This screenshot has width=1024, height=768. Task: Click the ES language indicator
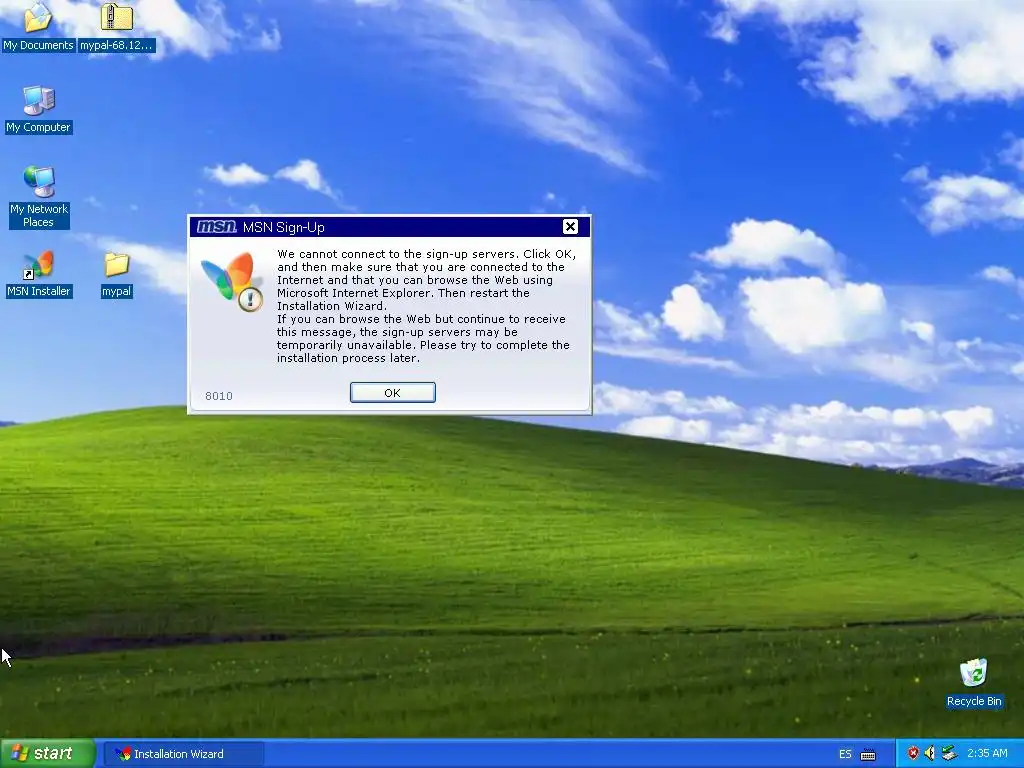click(845, 754)
